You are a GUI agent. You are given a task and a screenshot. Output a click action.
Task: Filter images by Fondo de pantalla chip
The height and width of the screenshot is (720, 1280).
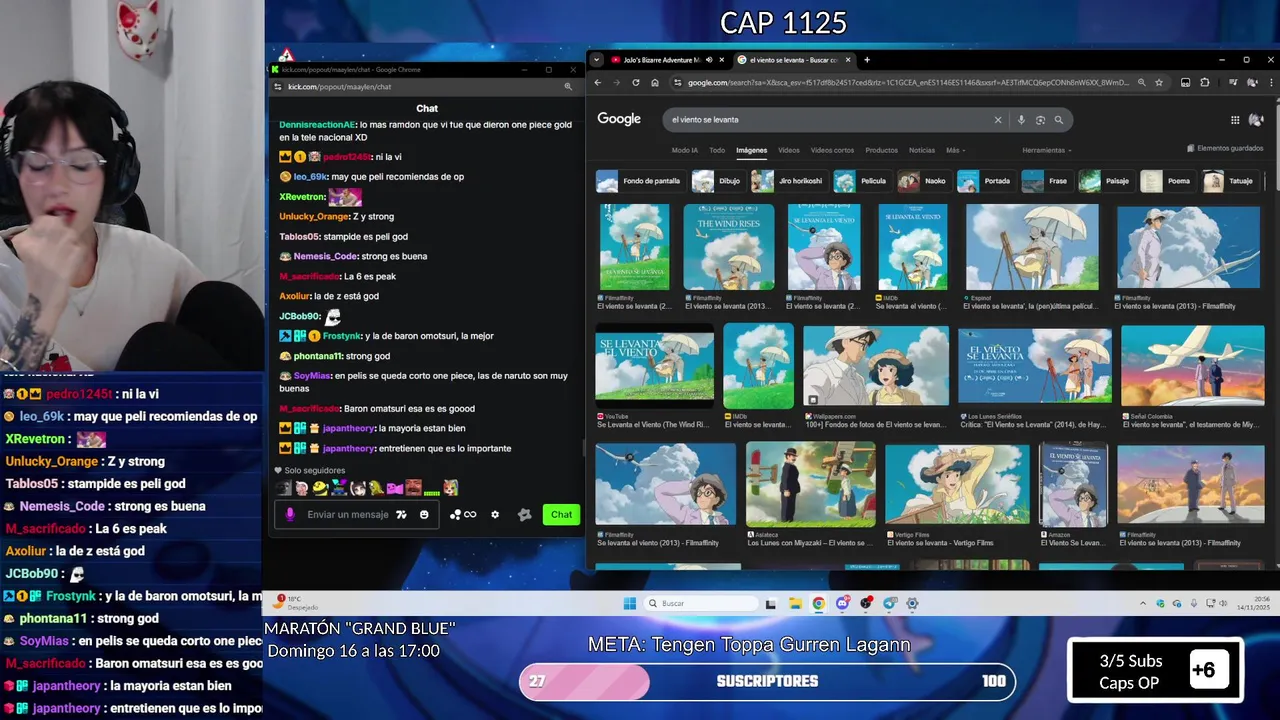(640, 181)
